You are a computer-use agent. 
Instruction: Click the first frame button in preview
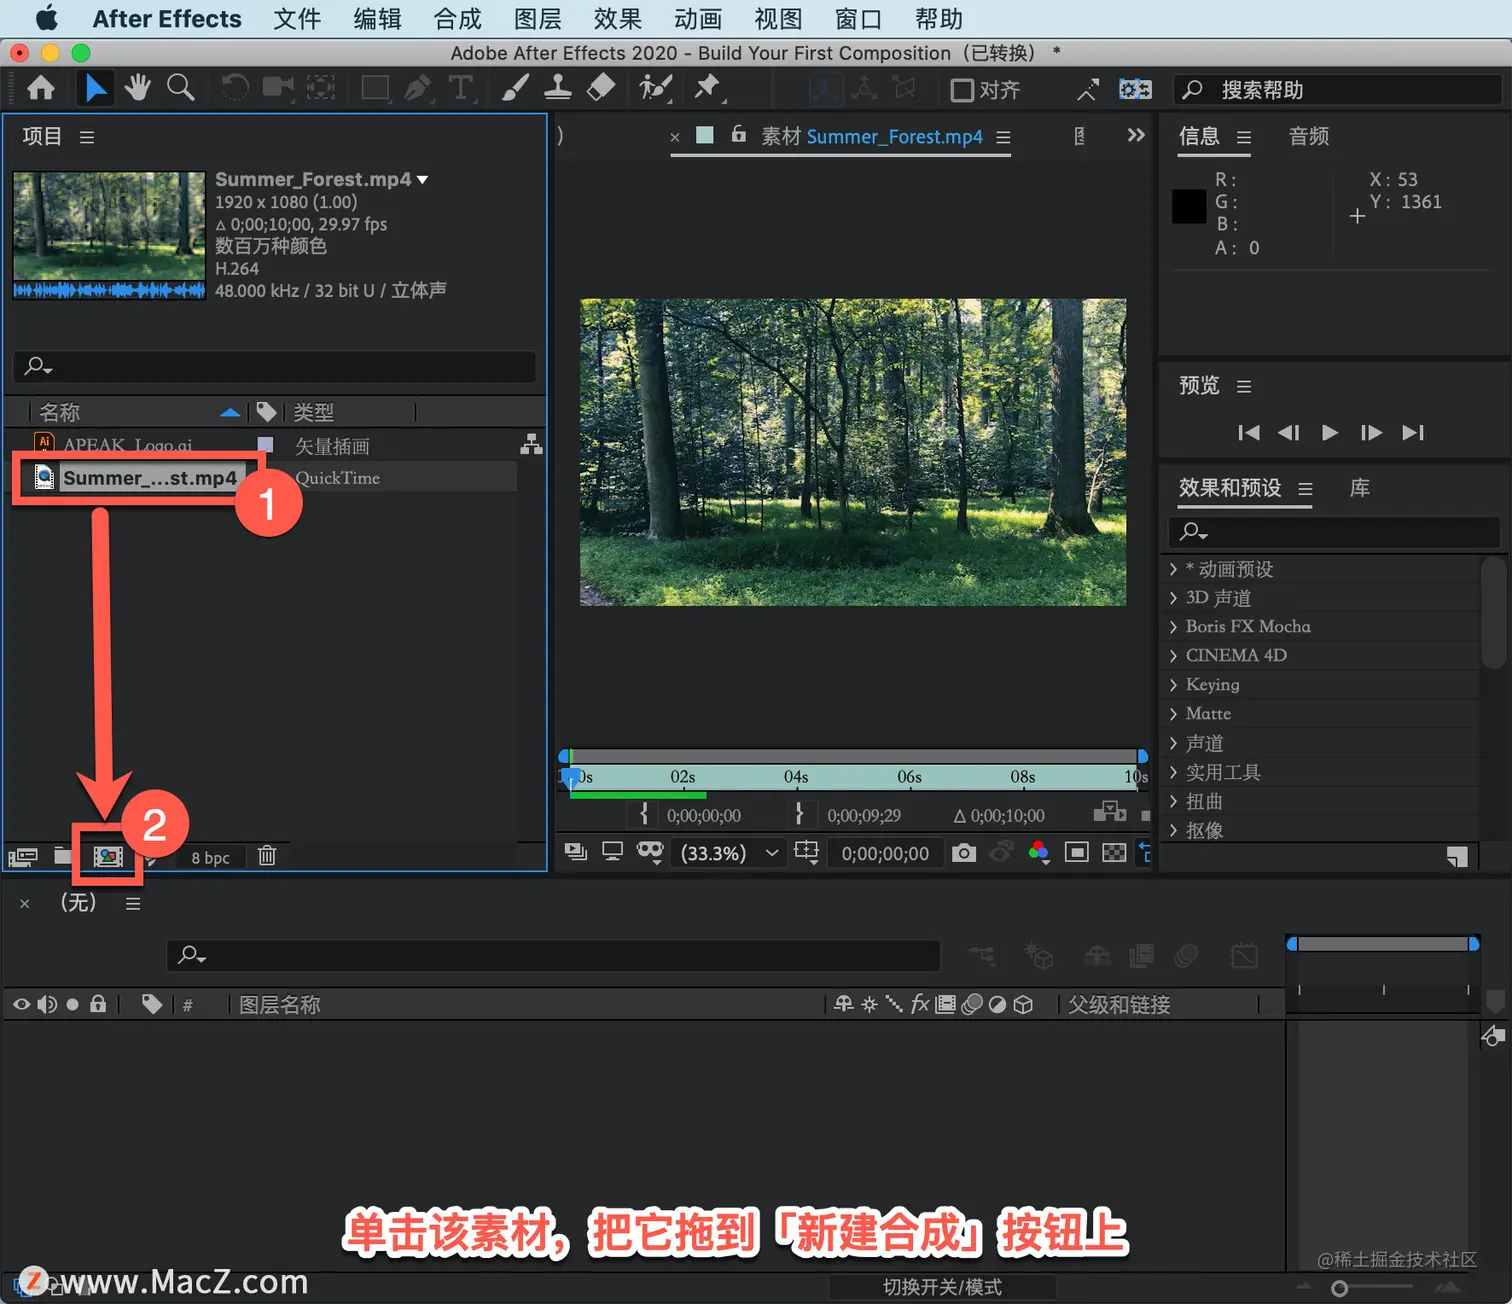(x=1249, y=433)
